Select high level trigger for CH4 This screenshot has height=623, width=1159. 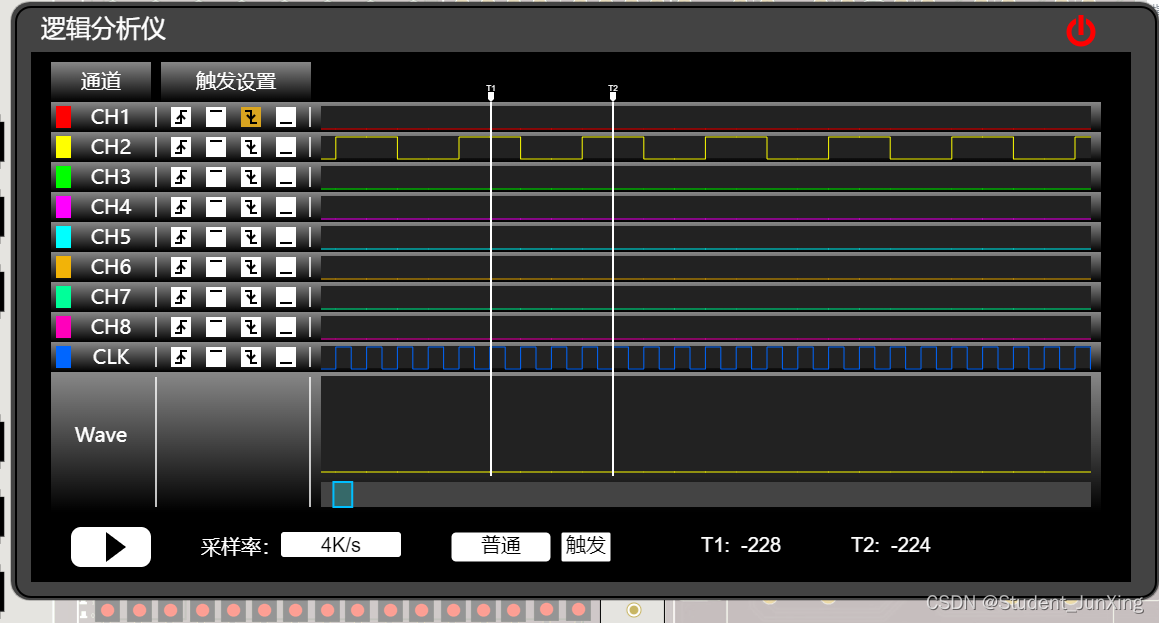coord(216,207)
